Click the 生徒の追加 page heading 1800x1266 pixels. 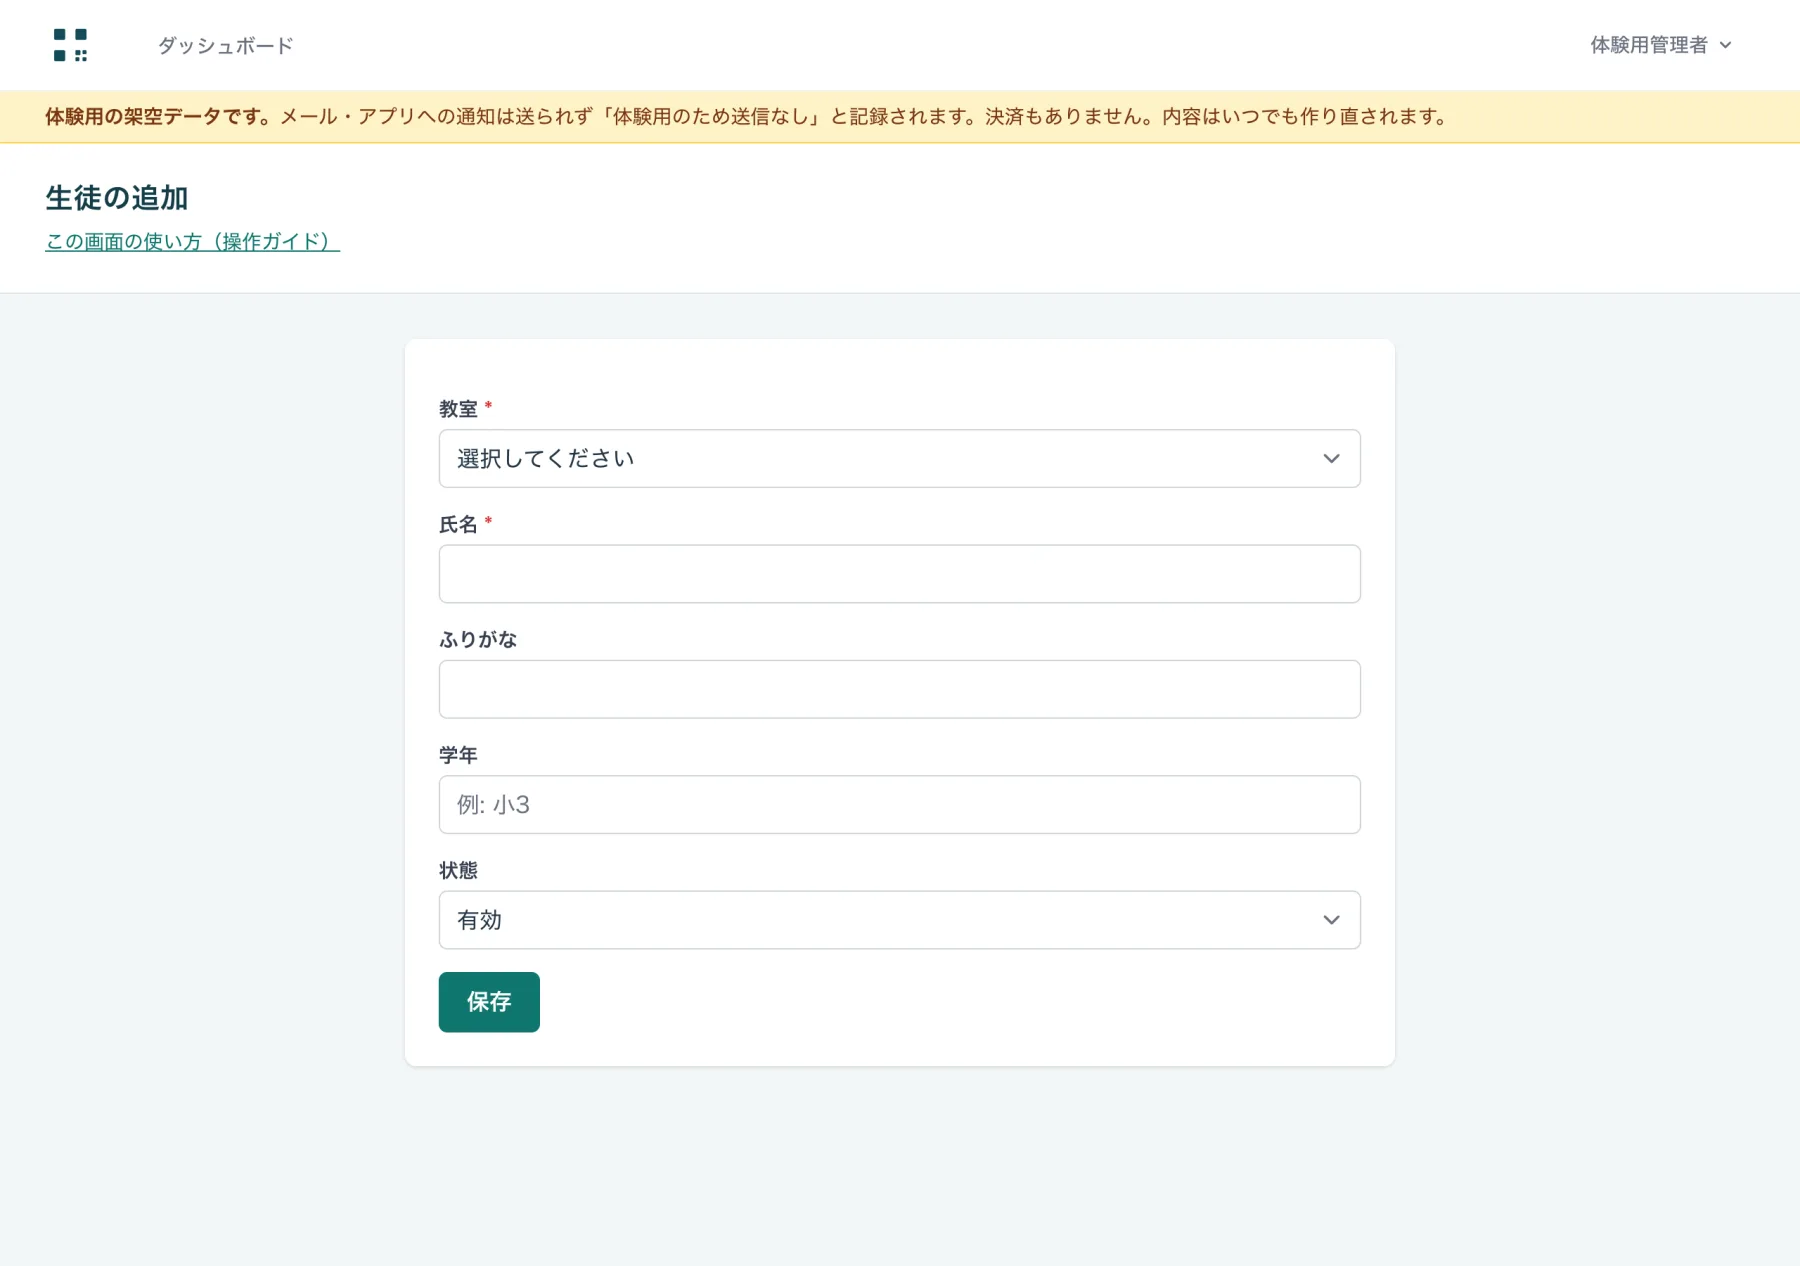pos(117,198)
